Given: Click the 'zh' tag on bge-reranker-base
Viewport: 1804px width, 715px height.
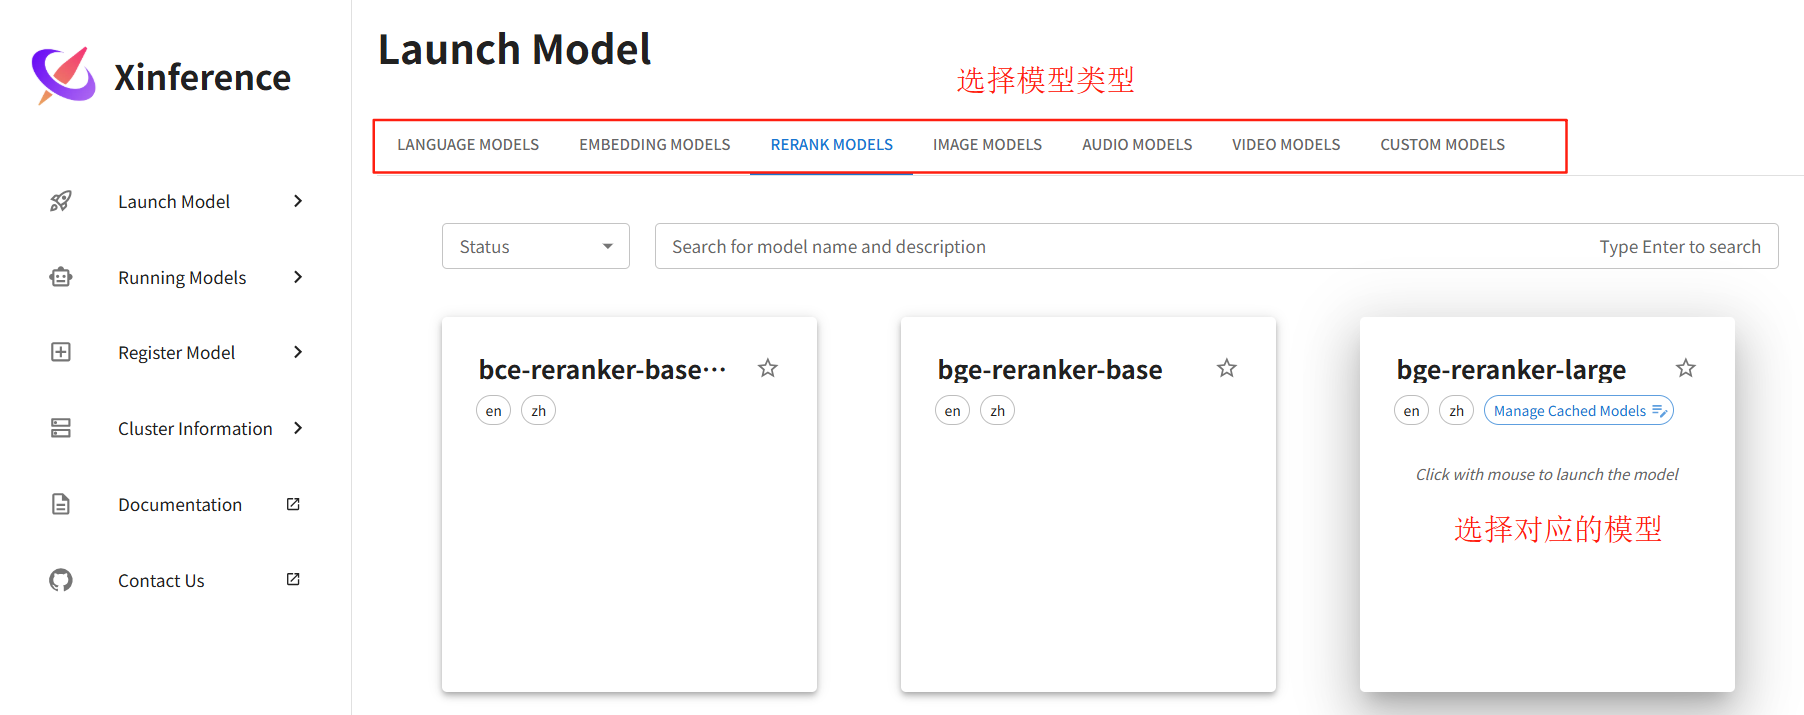Looking at the screenshot, I should pyautogui.click(x=997, y=411).
